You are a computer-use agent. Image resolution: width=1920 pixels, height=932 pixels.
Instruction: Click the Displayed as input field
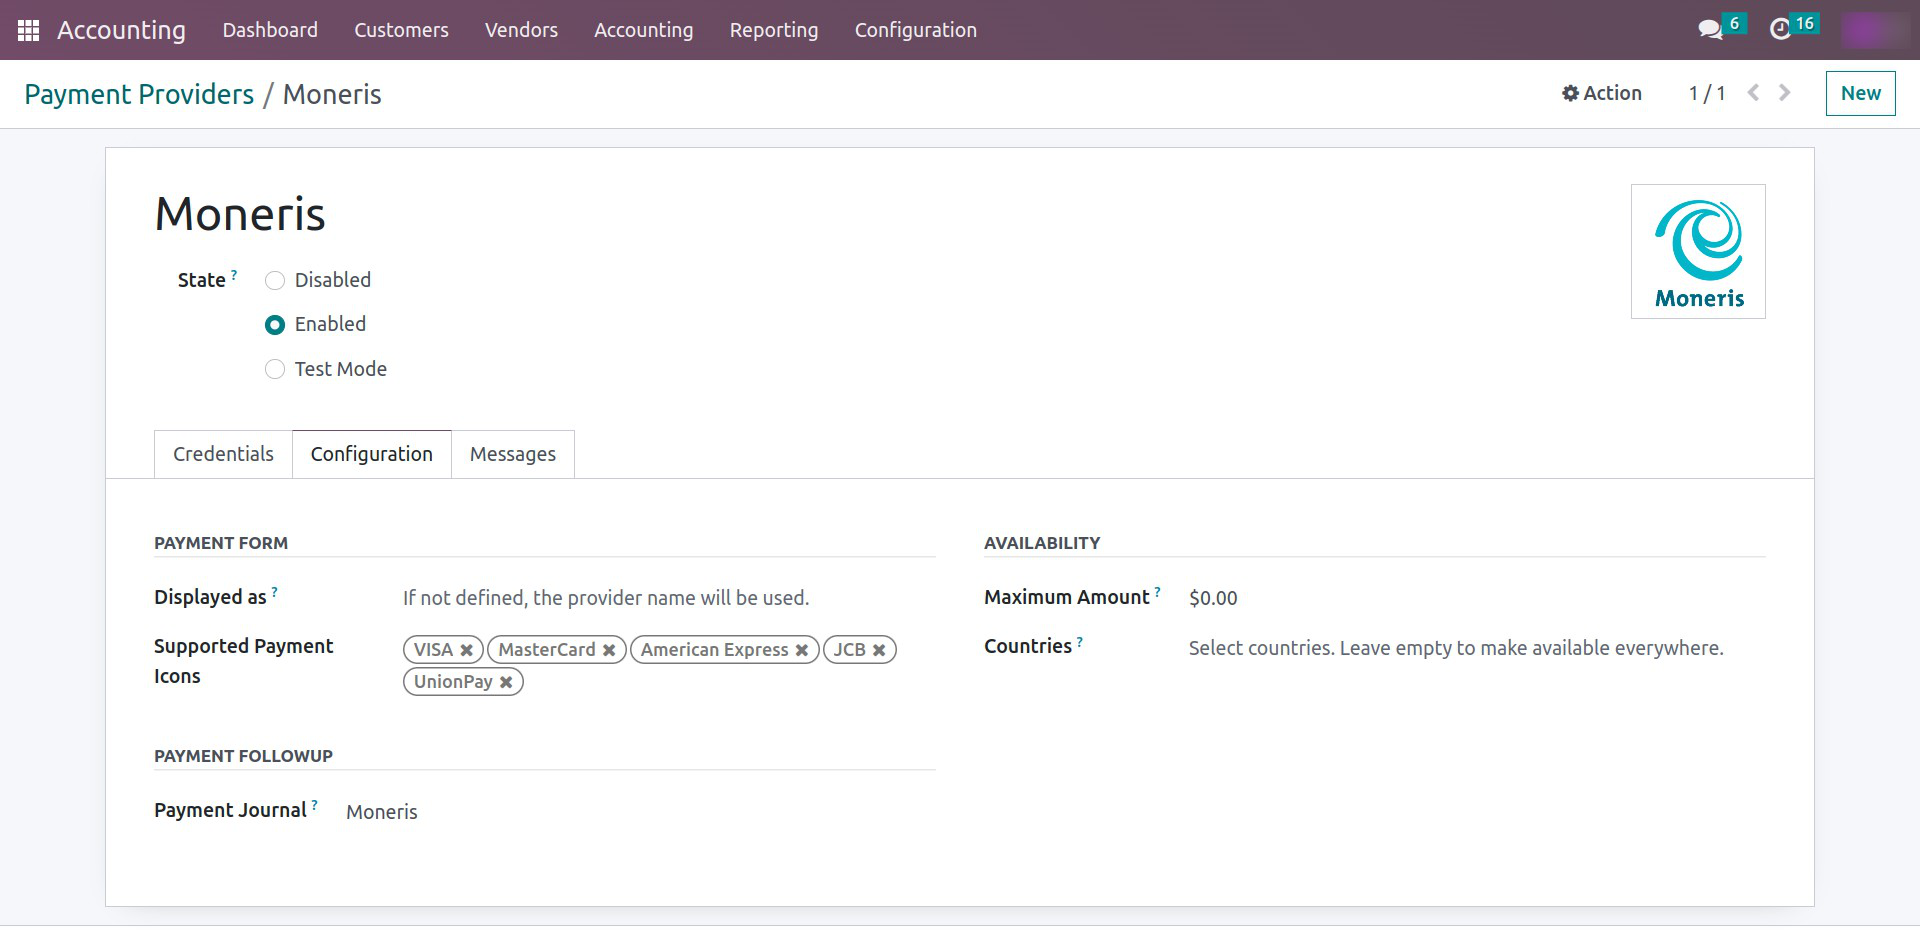click(668, 598)
